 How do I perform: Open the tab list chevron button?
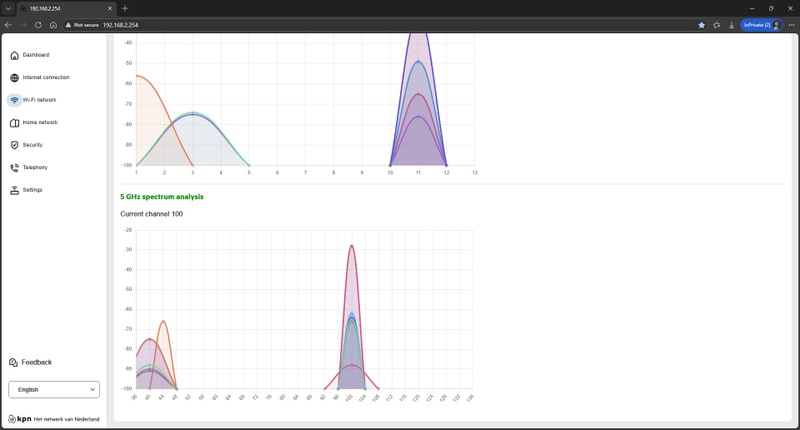pyautogui.click(x=8, y=8)
